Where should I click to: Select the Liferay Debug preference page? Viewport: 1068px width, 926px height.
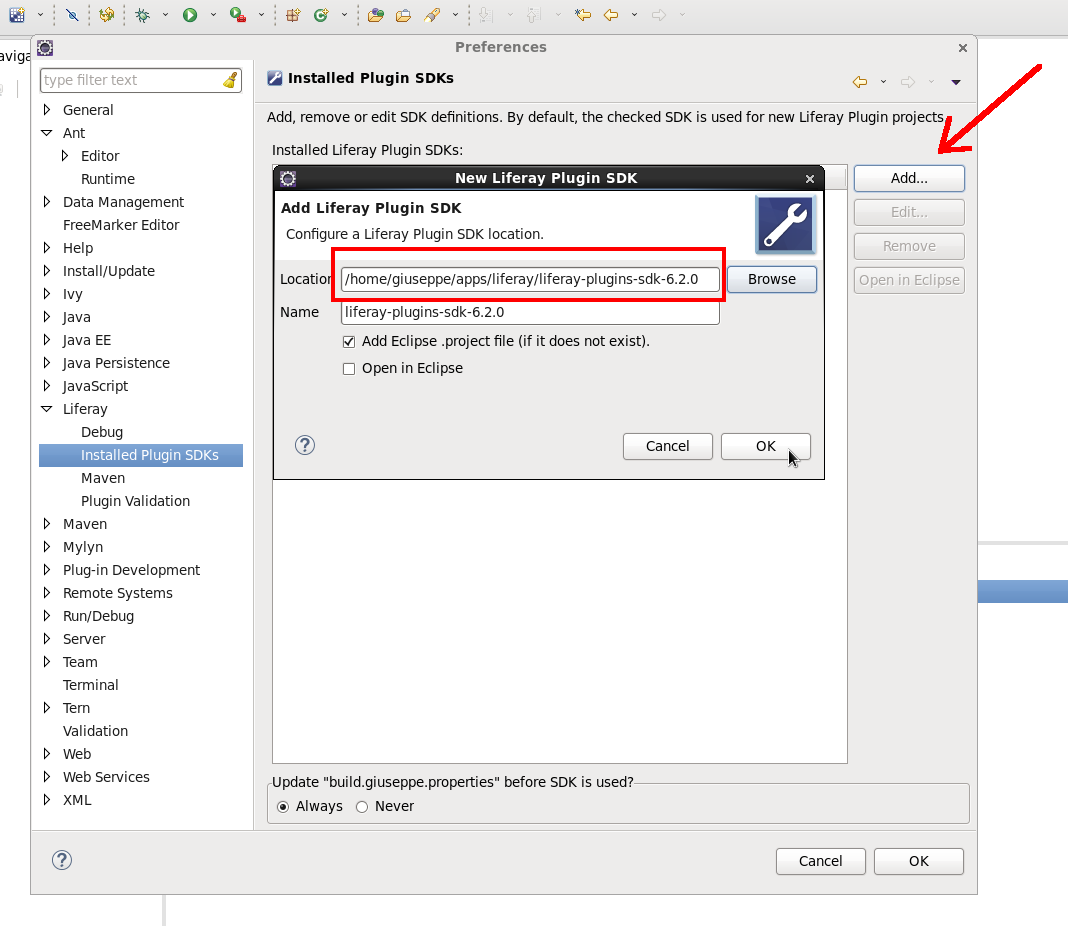pos(102,432)
